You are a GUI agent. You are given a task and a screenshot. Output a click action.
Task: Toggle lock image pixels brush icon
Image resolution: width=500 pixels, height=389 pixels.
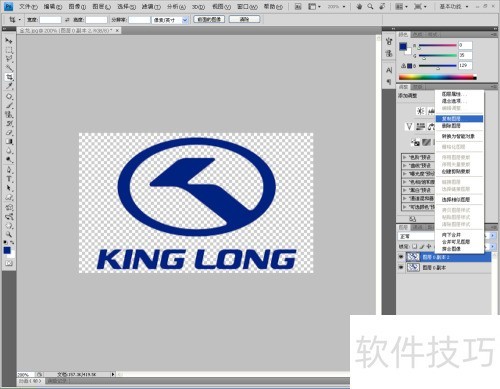point(422,247)
